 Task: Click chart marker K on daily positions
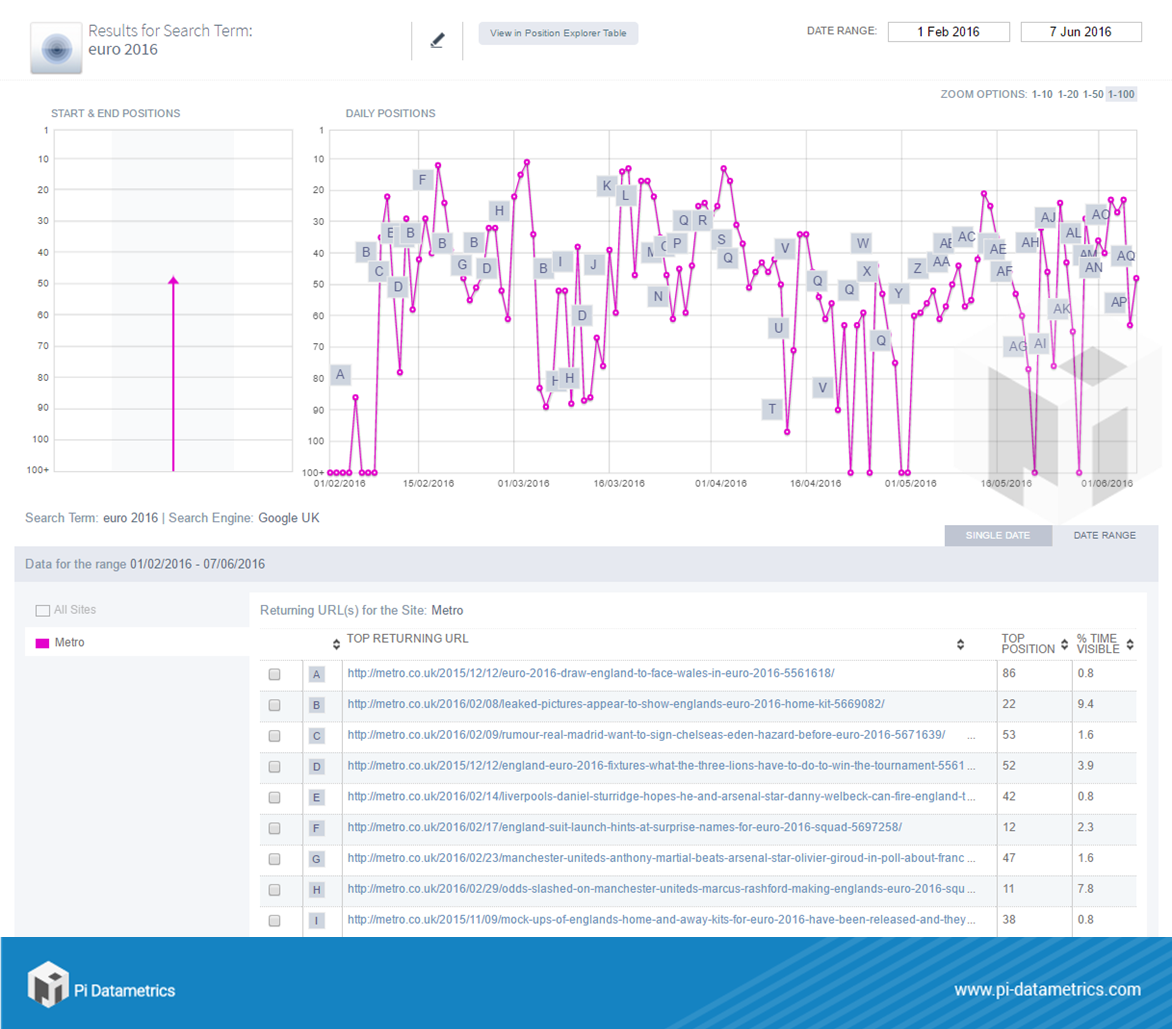[x=606, y=185]
